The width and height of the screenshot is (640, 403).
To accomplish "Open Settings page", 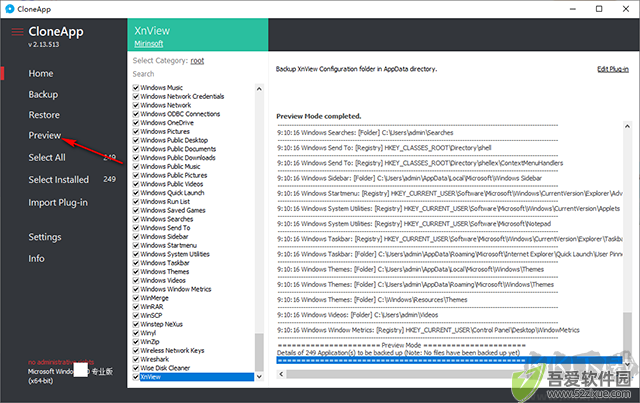I will (45, 237).
